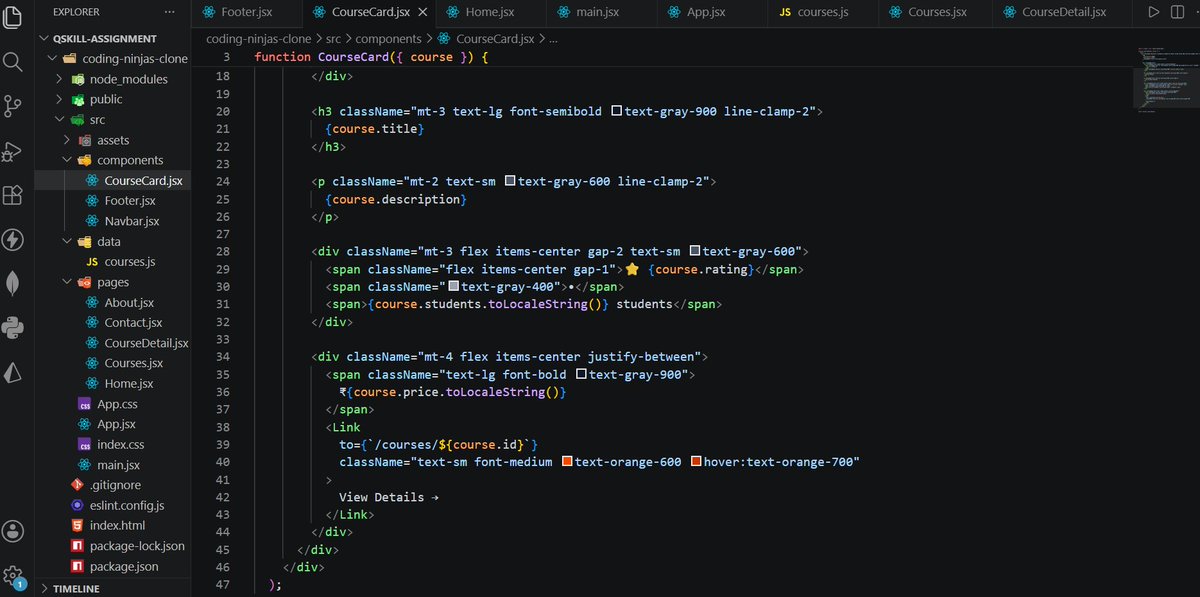Click color swatch before text-orange-600

pyautogui.click(x=567, y=461)
